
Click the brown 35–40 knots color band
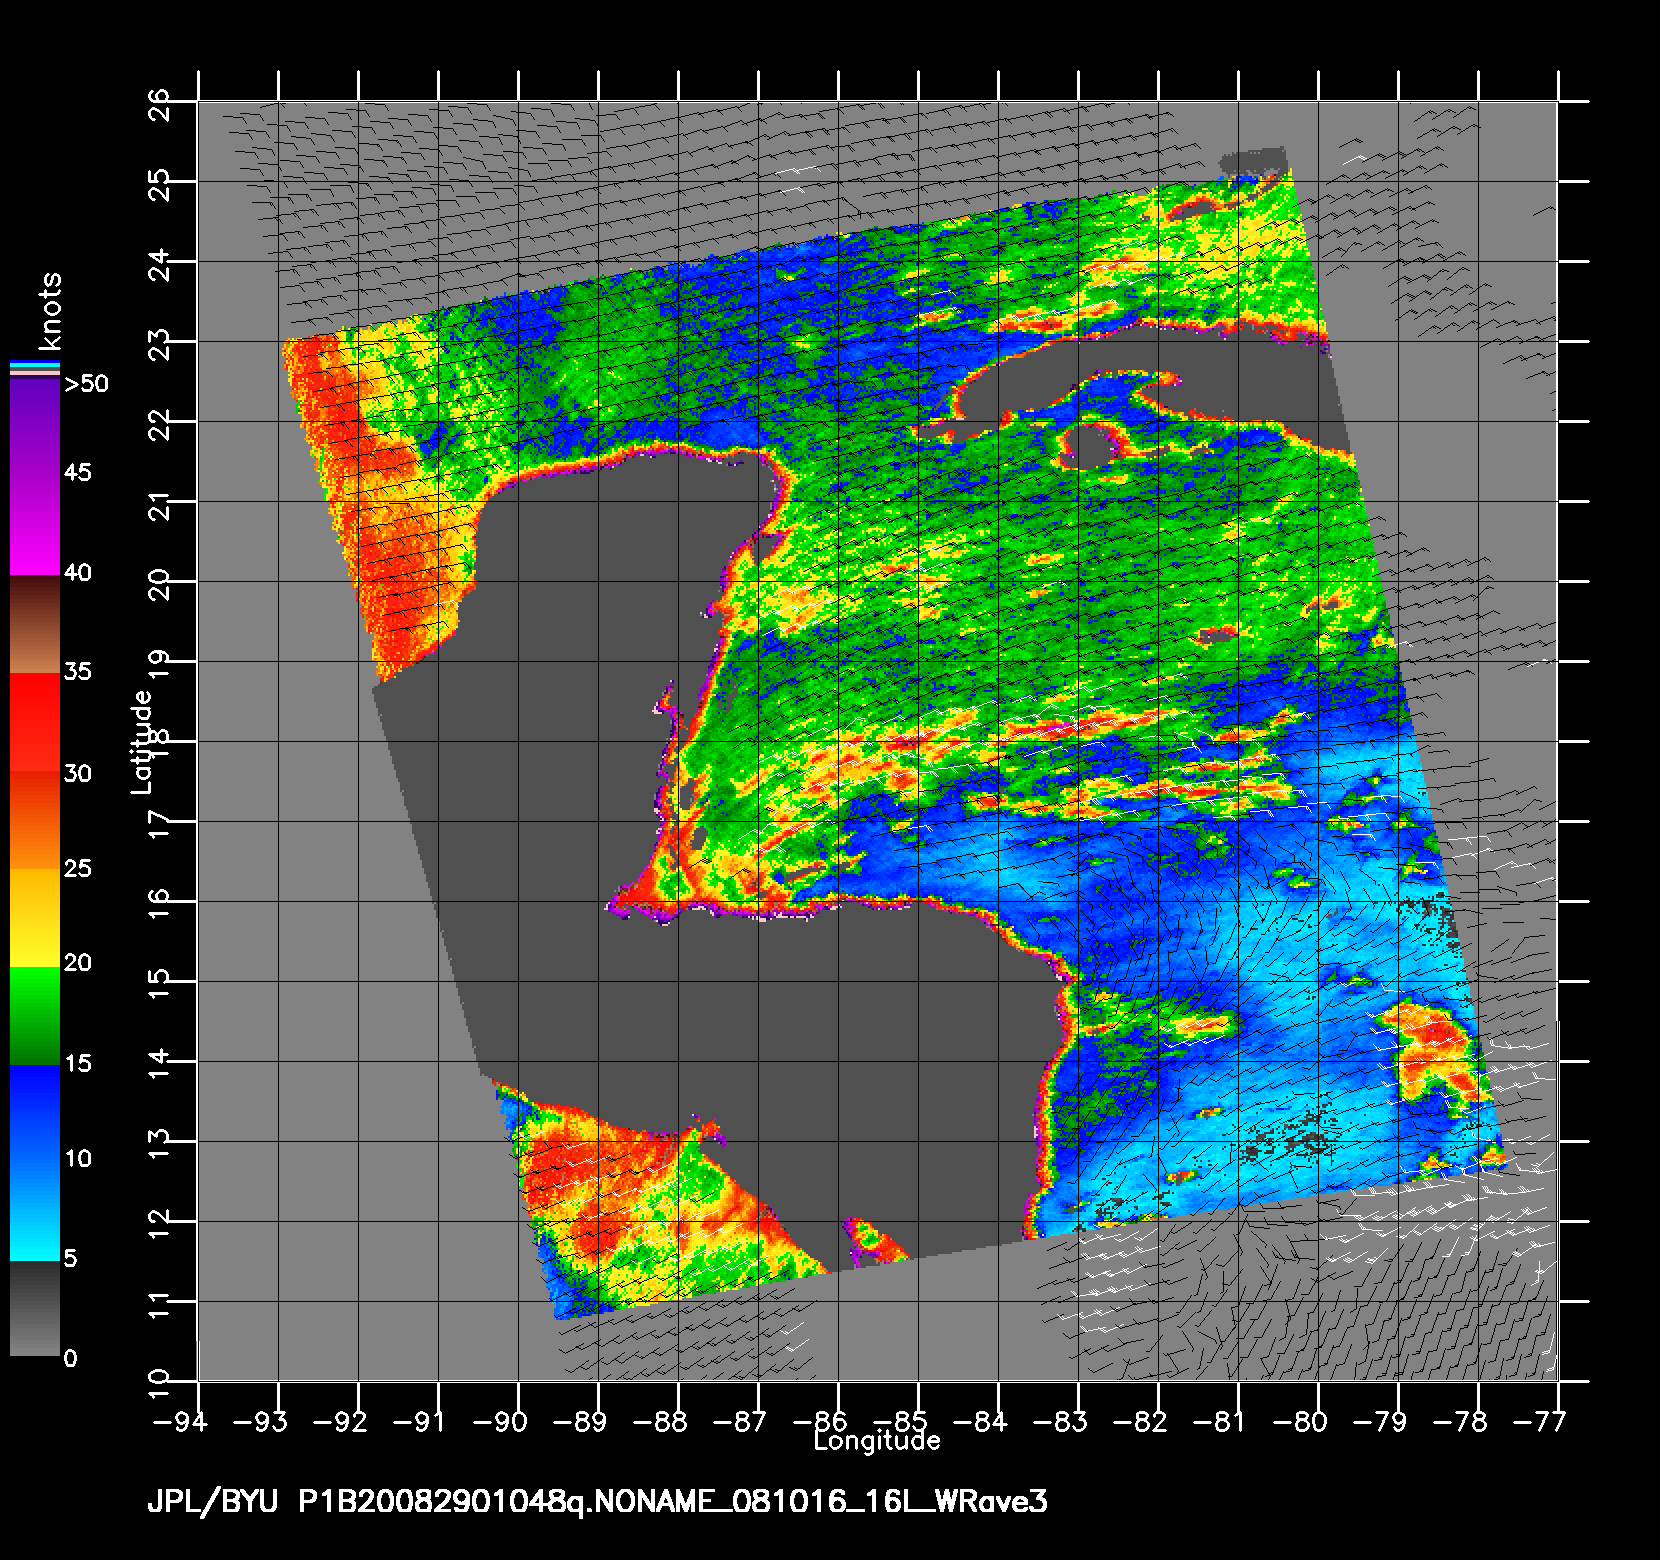tap(34, 624)
